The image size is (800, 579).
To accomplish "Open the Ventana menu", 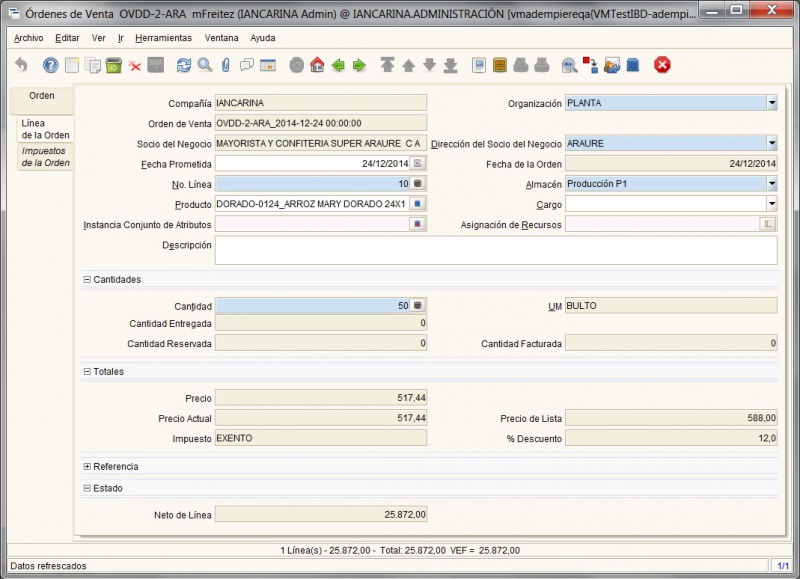I will (x=221, y=38).
